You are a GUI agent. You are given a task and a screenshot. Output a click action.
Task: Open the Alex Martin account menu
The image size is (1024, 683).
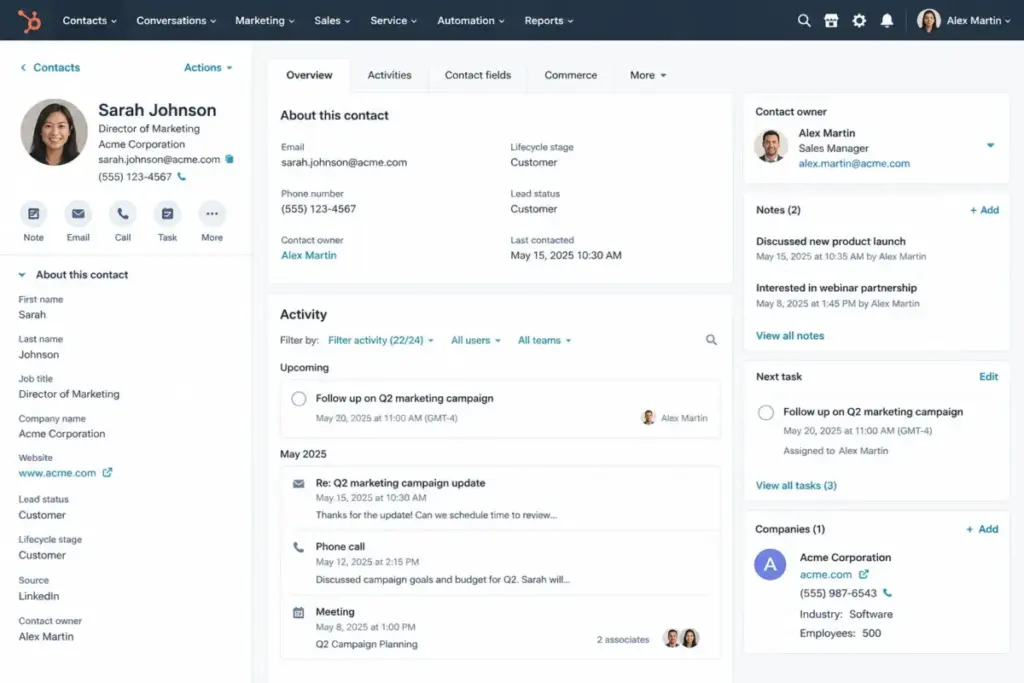click(x=963, y=20)
